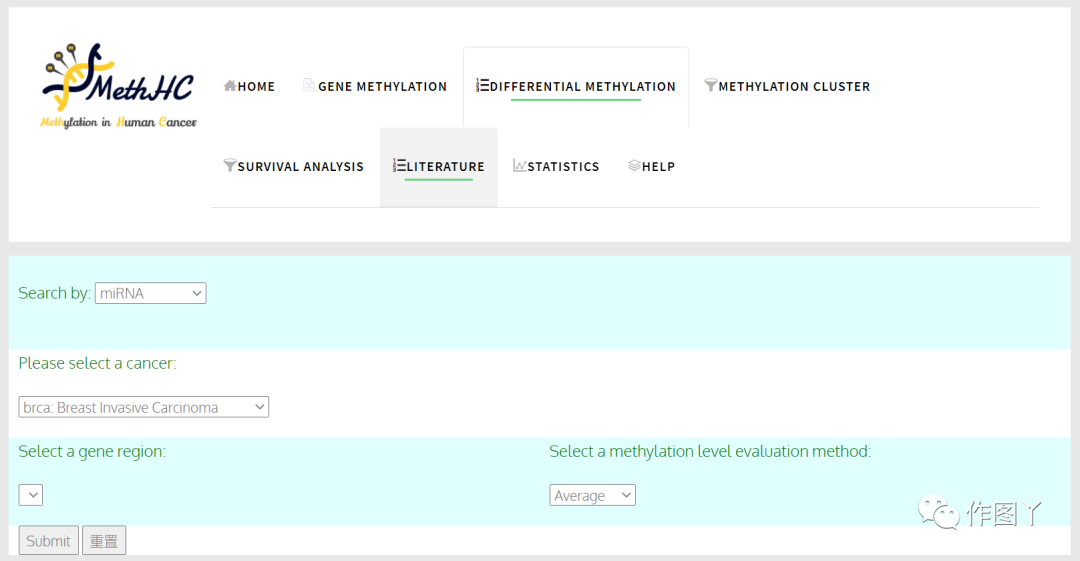Click the funnel icon beside Survival Analysis

pos(230,165)
